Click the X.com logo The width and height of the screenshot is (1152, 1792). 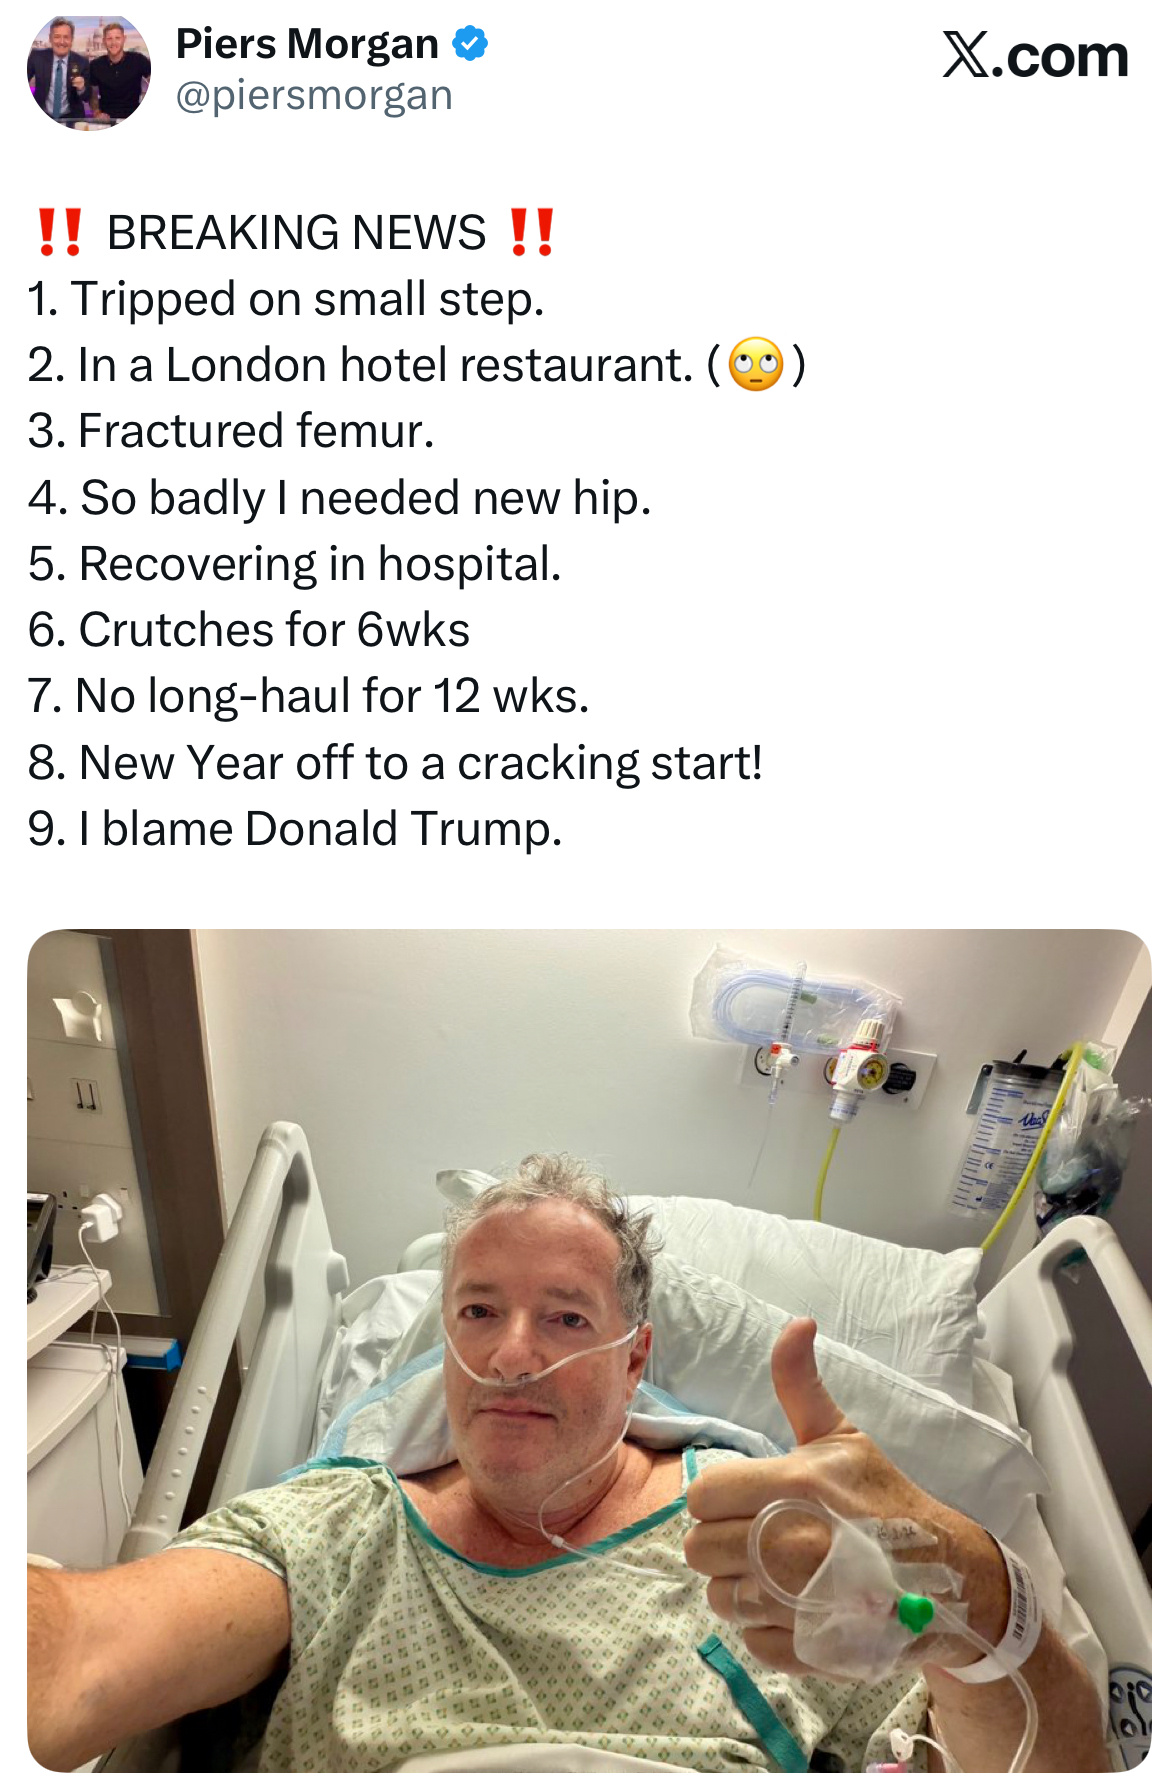[1035, 55]
